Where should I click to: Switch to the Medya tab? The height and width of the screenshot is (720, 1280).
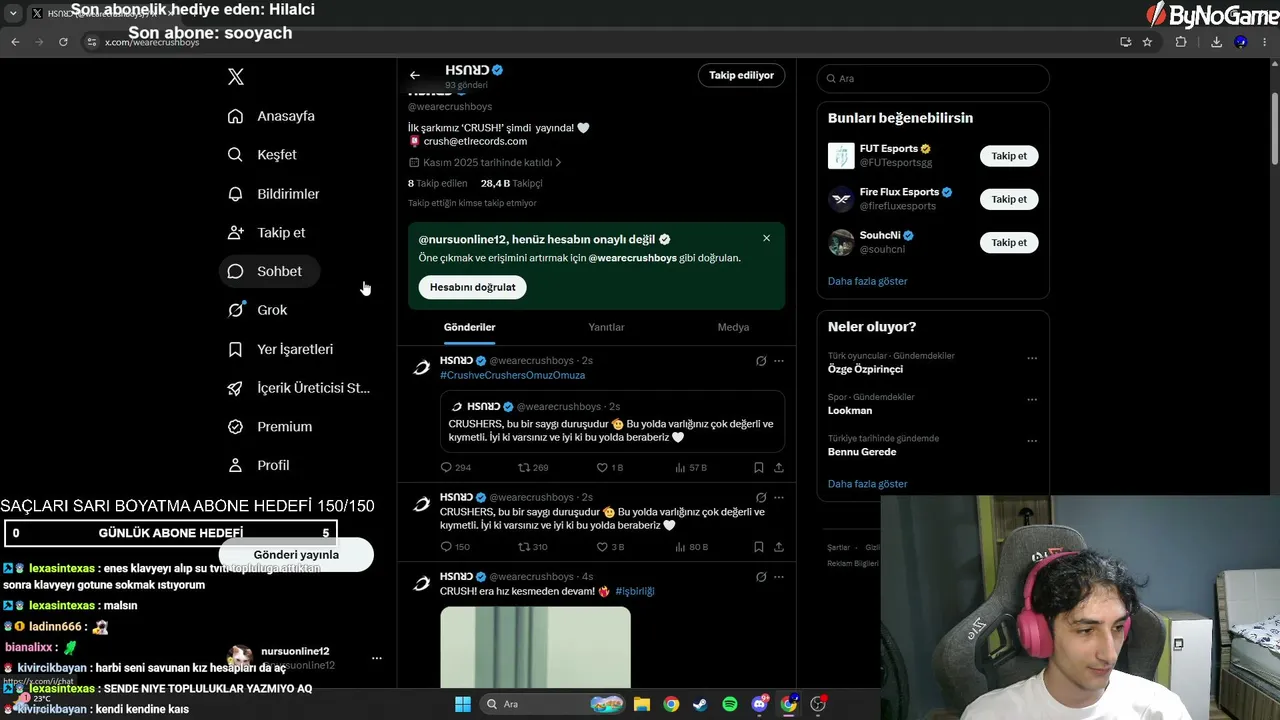click(733, 327)
